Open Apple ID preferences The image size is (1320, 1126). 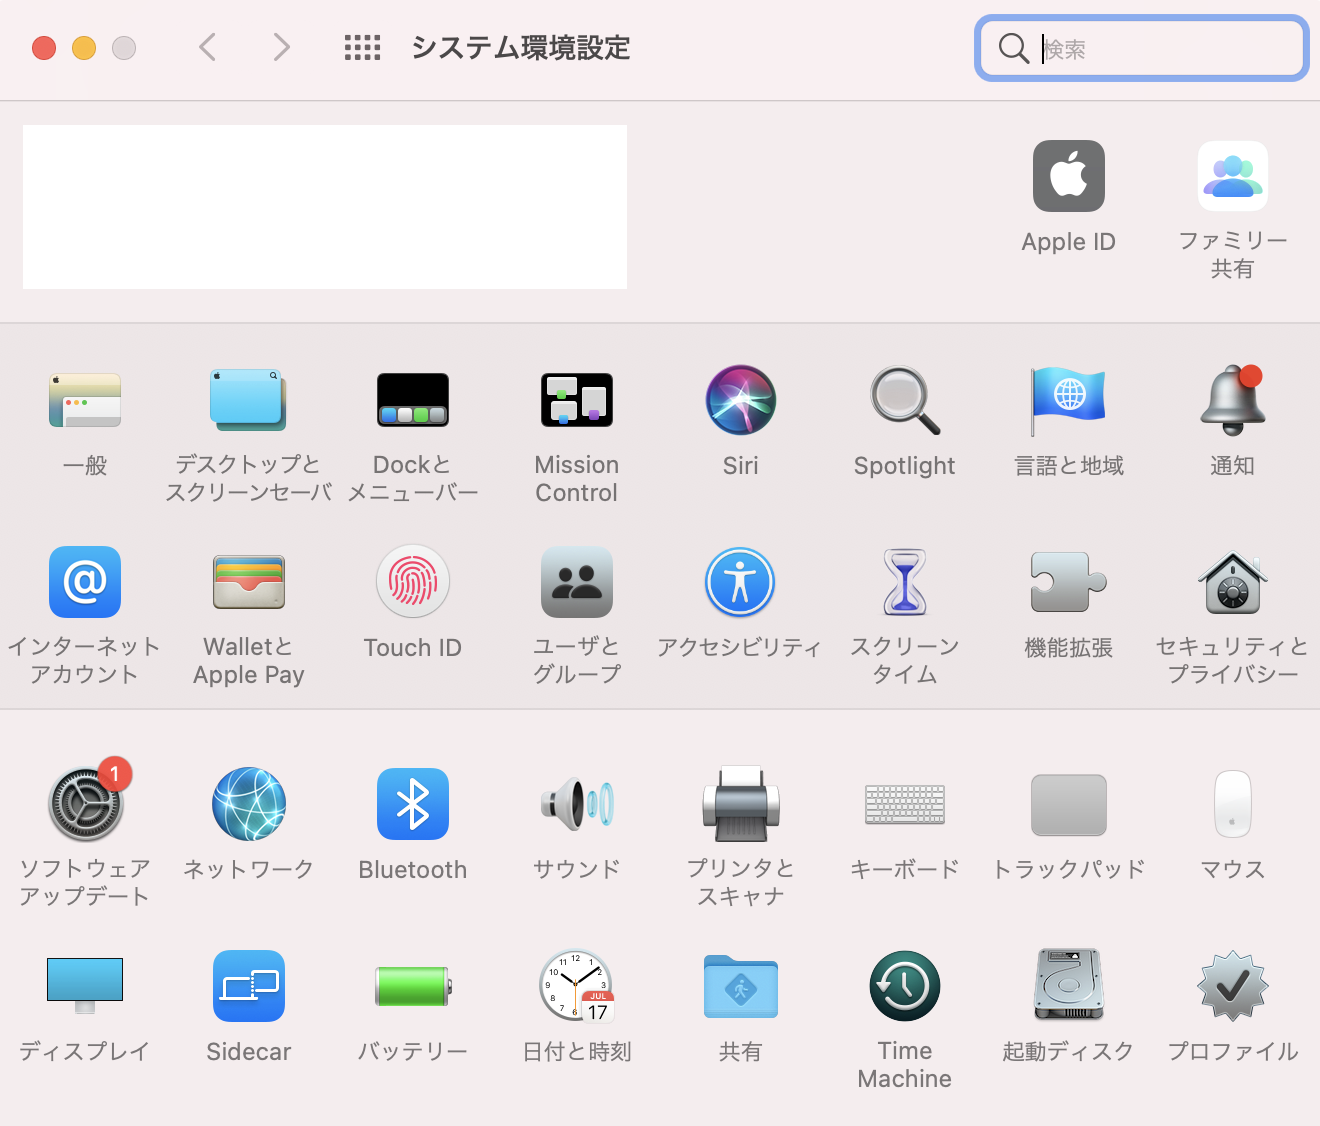pyautogui.click(x=1068, y=177)
